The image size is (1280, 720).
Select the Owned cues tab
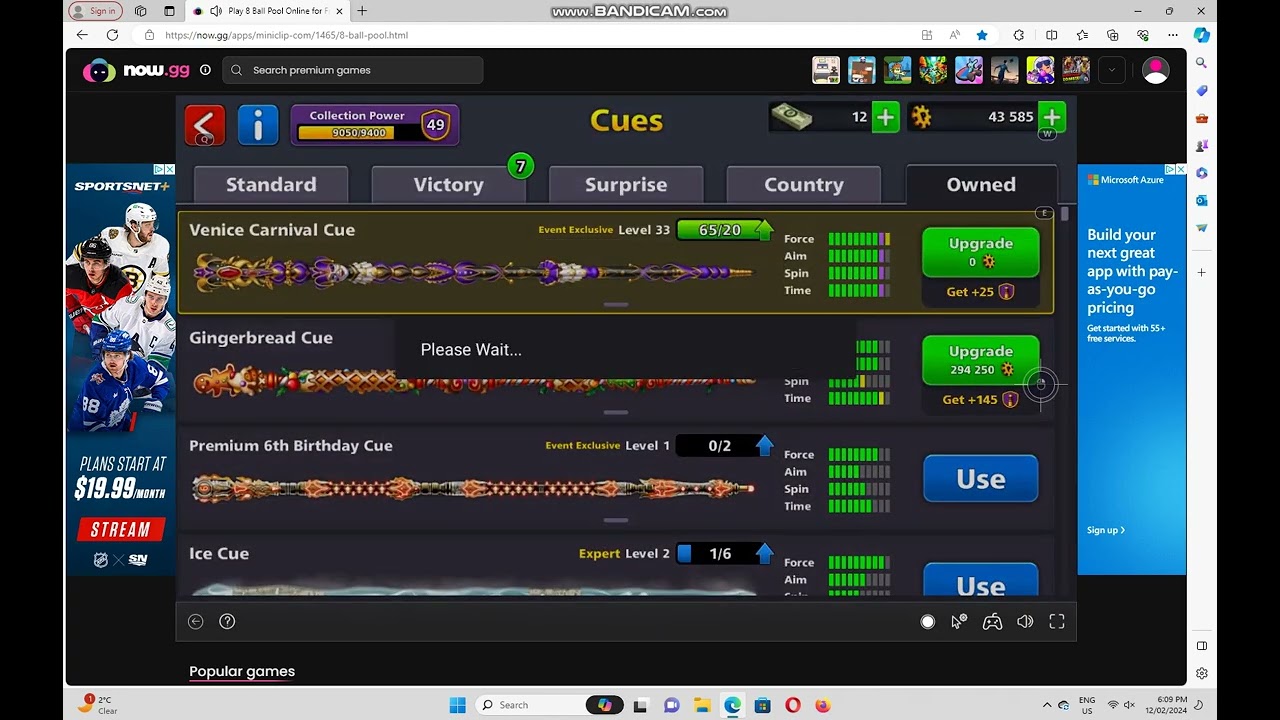coord(981,185)
